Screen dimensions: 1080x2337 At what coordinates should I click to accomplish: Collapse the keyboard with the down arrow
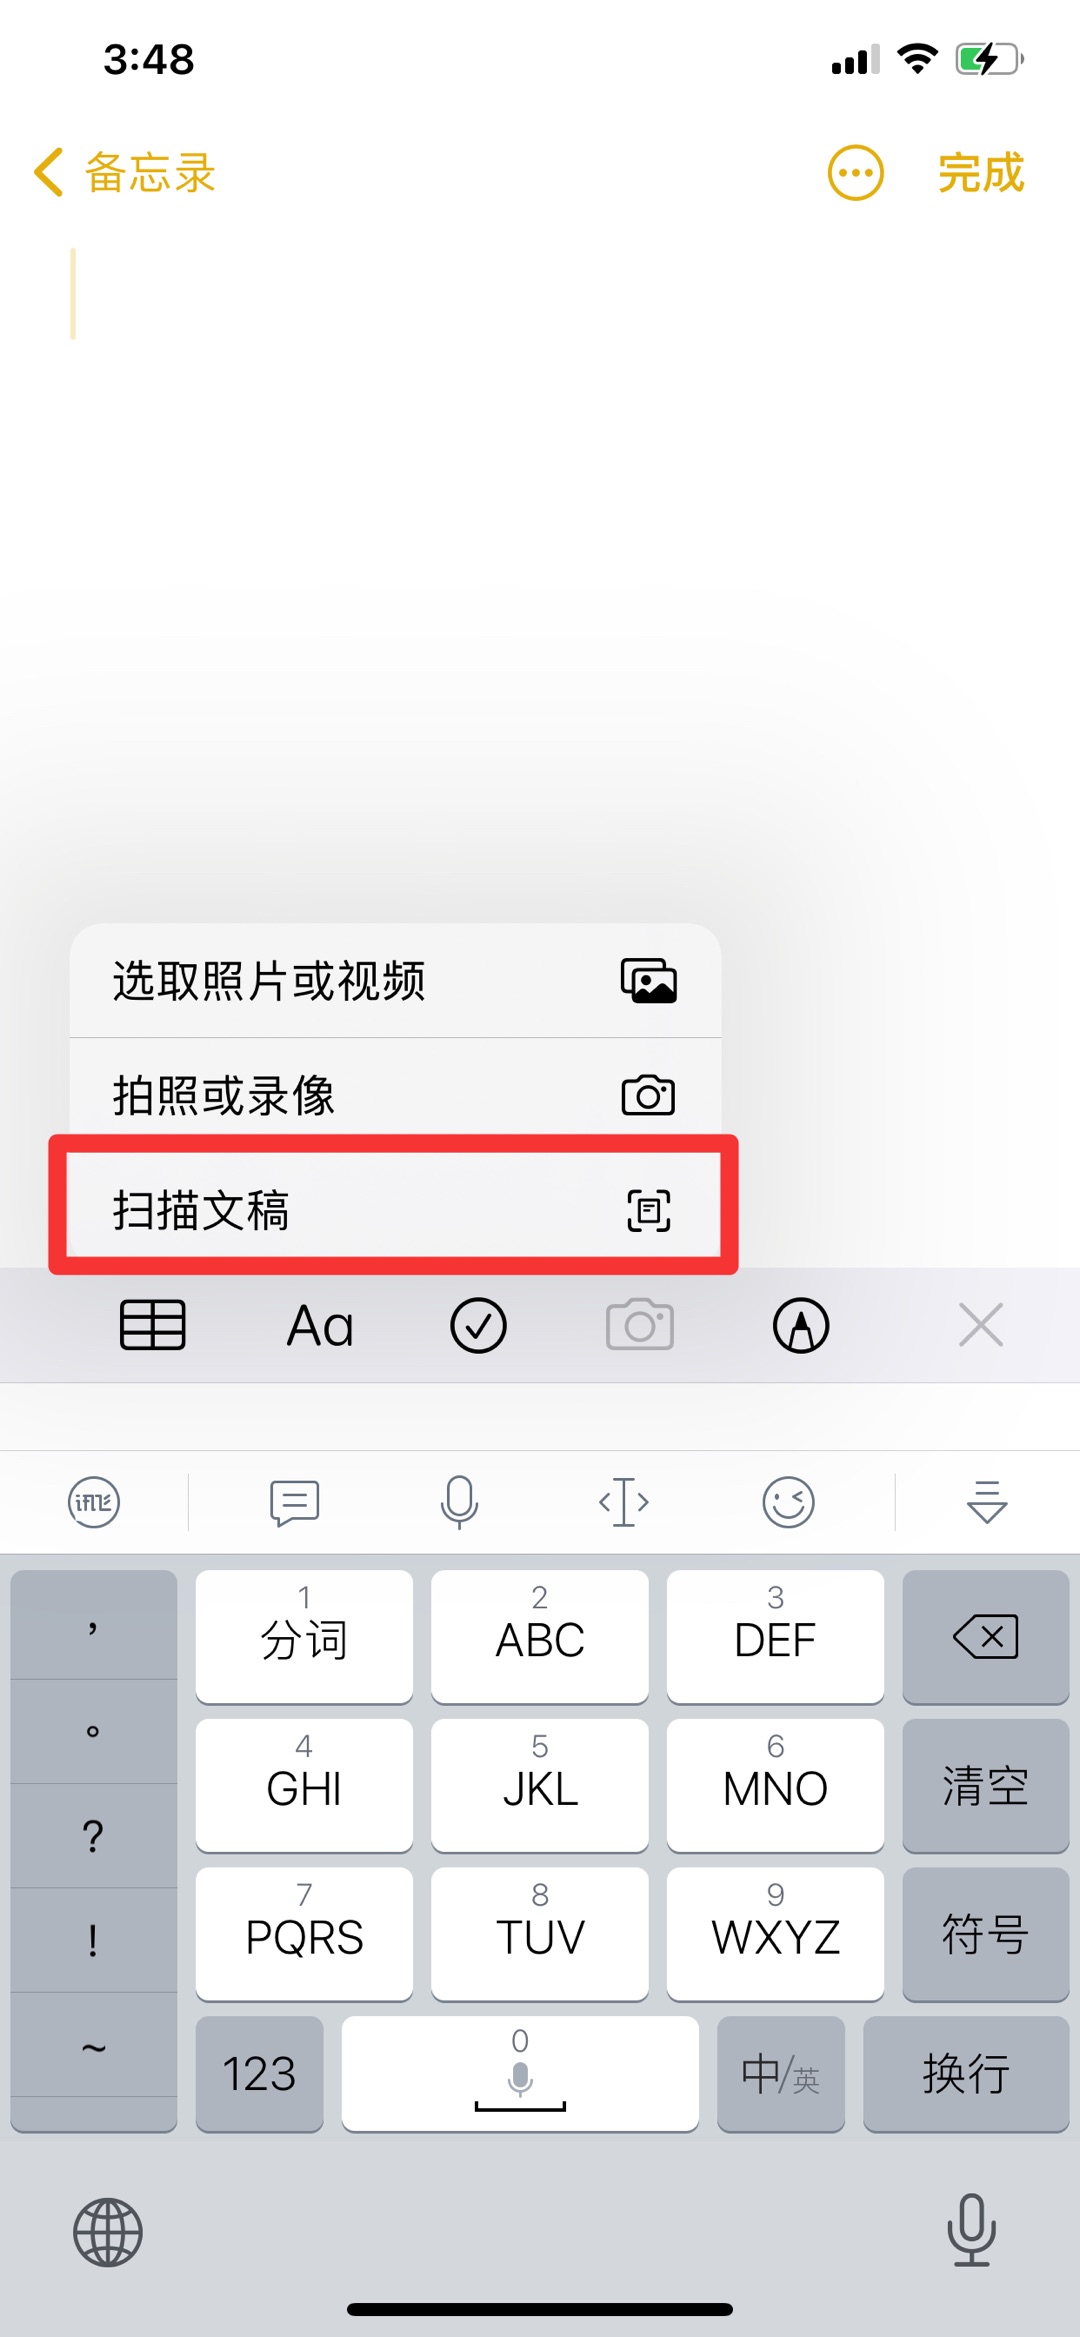click(987, 1502)
